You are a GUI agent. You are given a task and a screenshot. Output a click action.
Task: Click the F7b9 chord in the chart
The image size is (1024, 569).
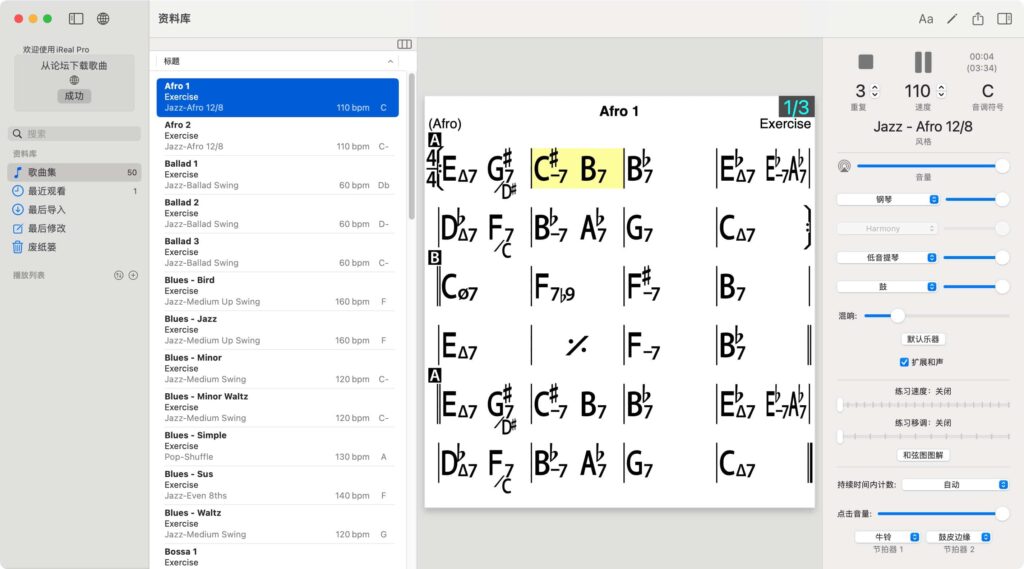click(554, 286)
